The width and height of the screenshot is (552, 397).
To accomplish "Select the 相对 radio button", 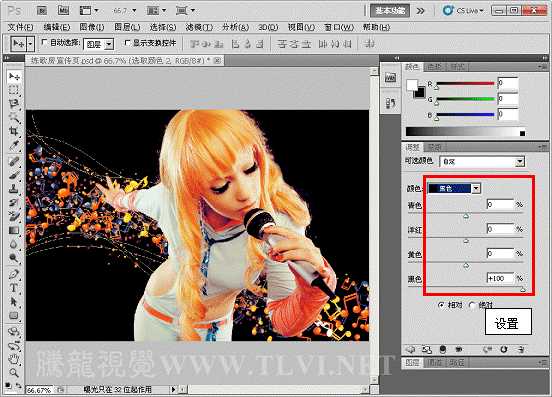I will click(x=441, y=305).
